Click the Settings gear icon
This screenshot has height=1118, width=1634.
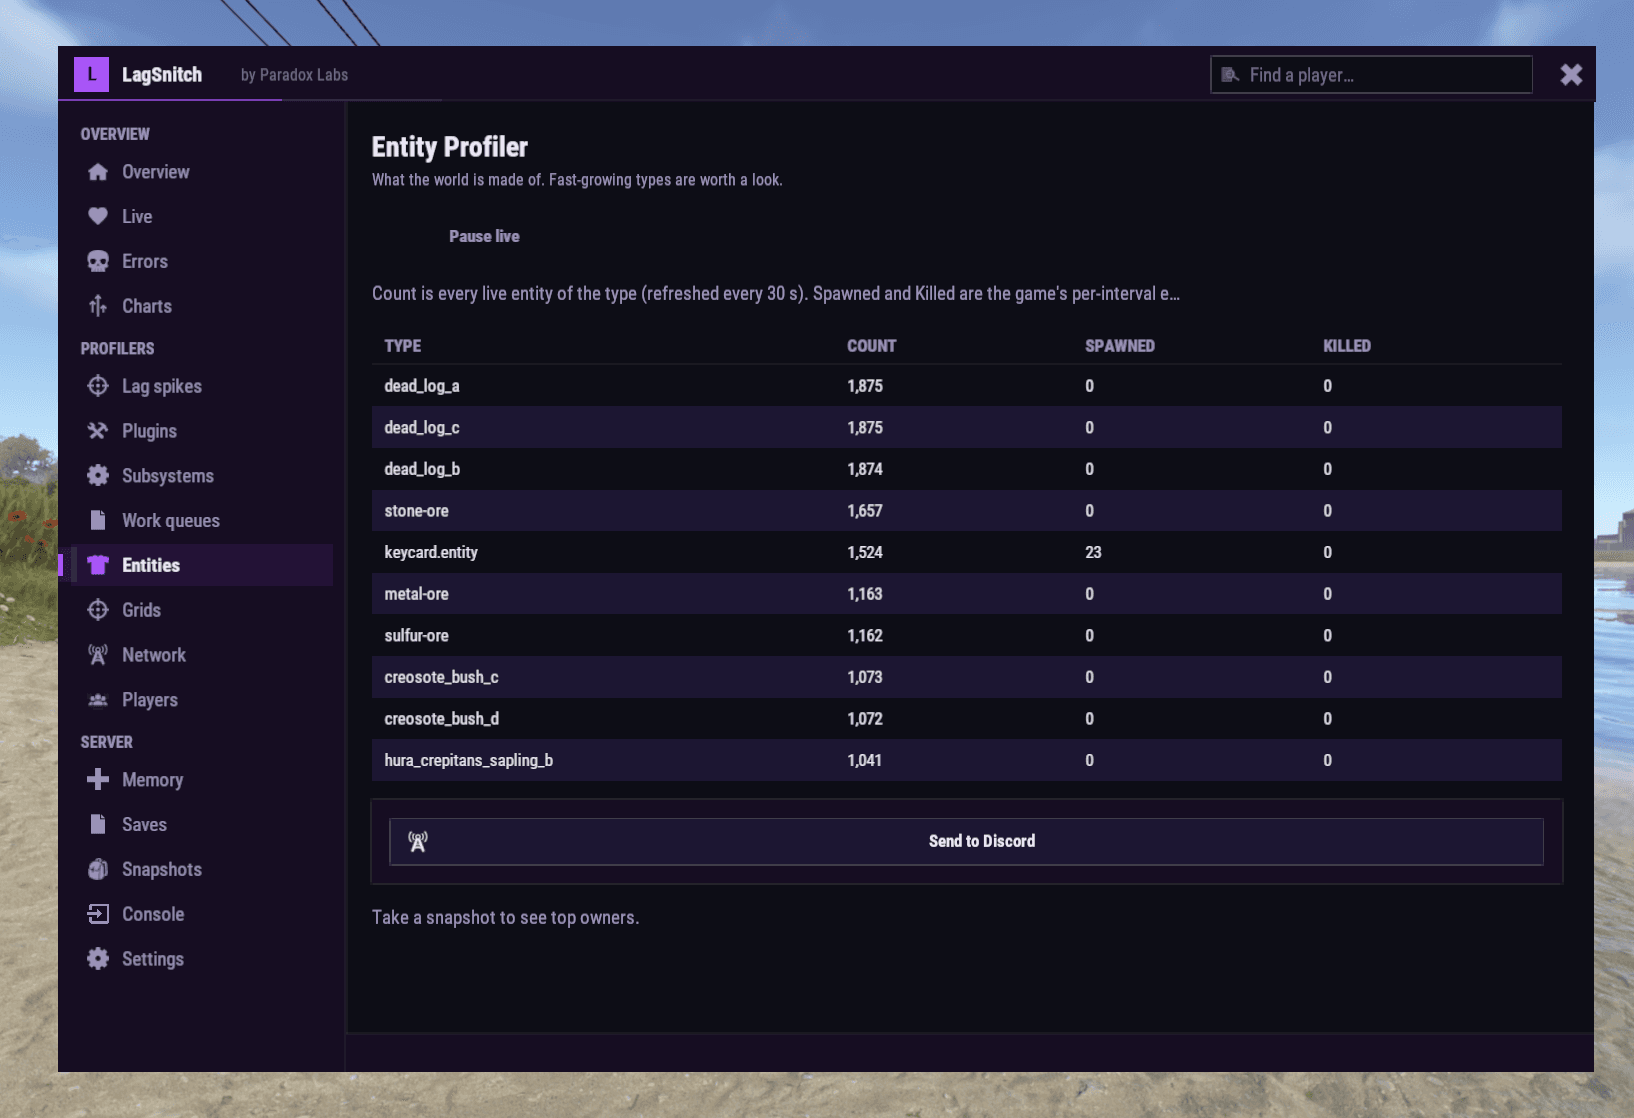[x=98, y=959]
